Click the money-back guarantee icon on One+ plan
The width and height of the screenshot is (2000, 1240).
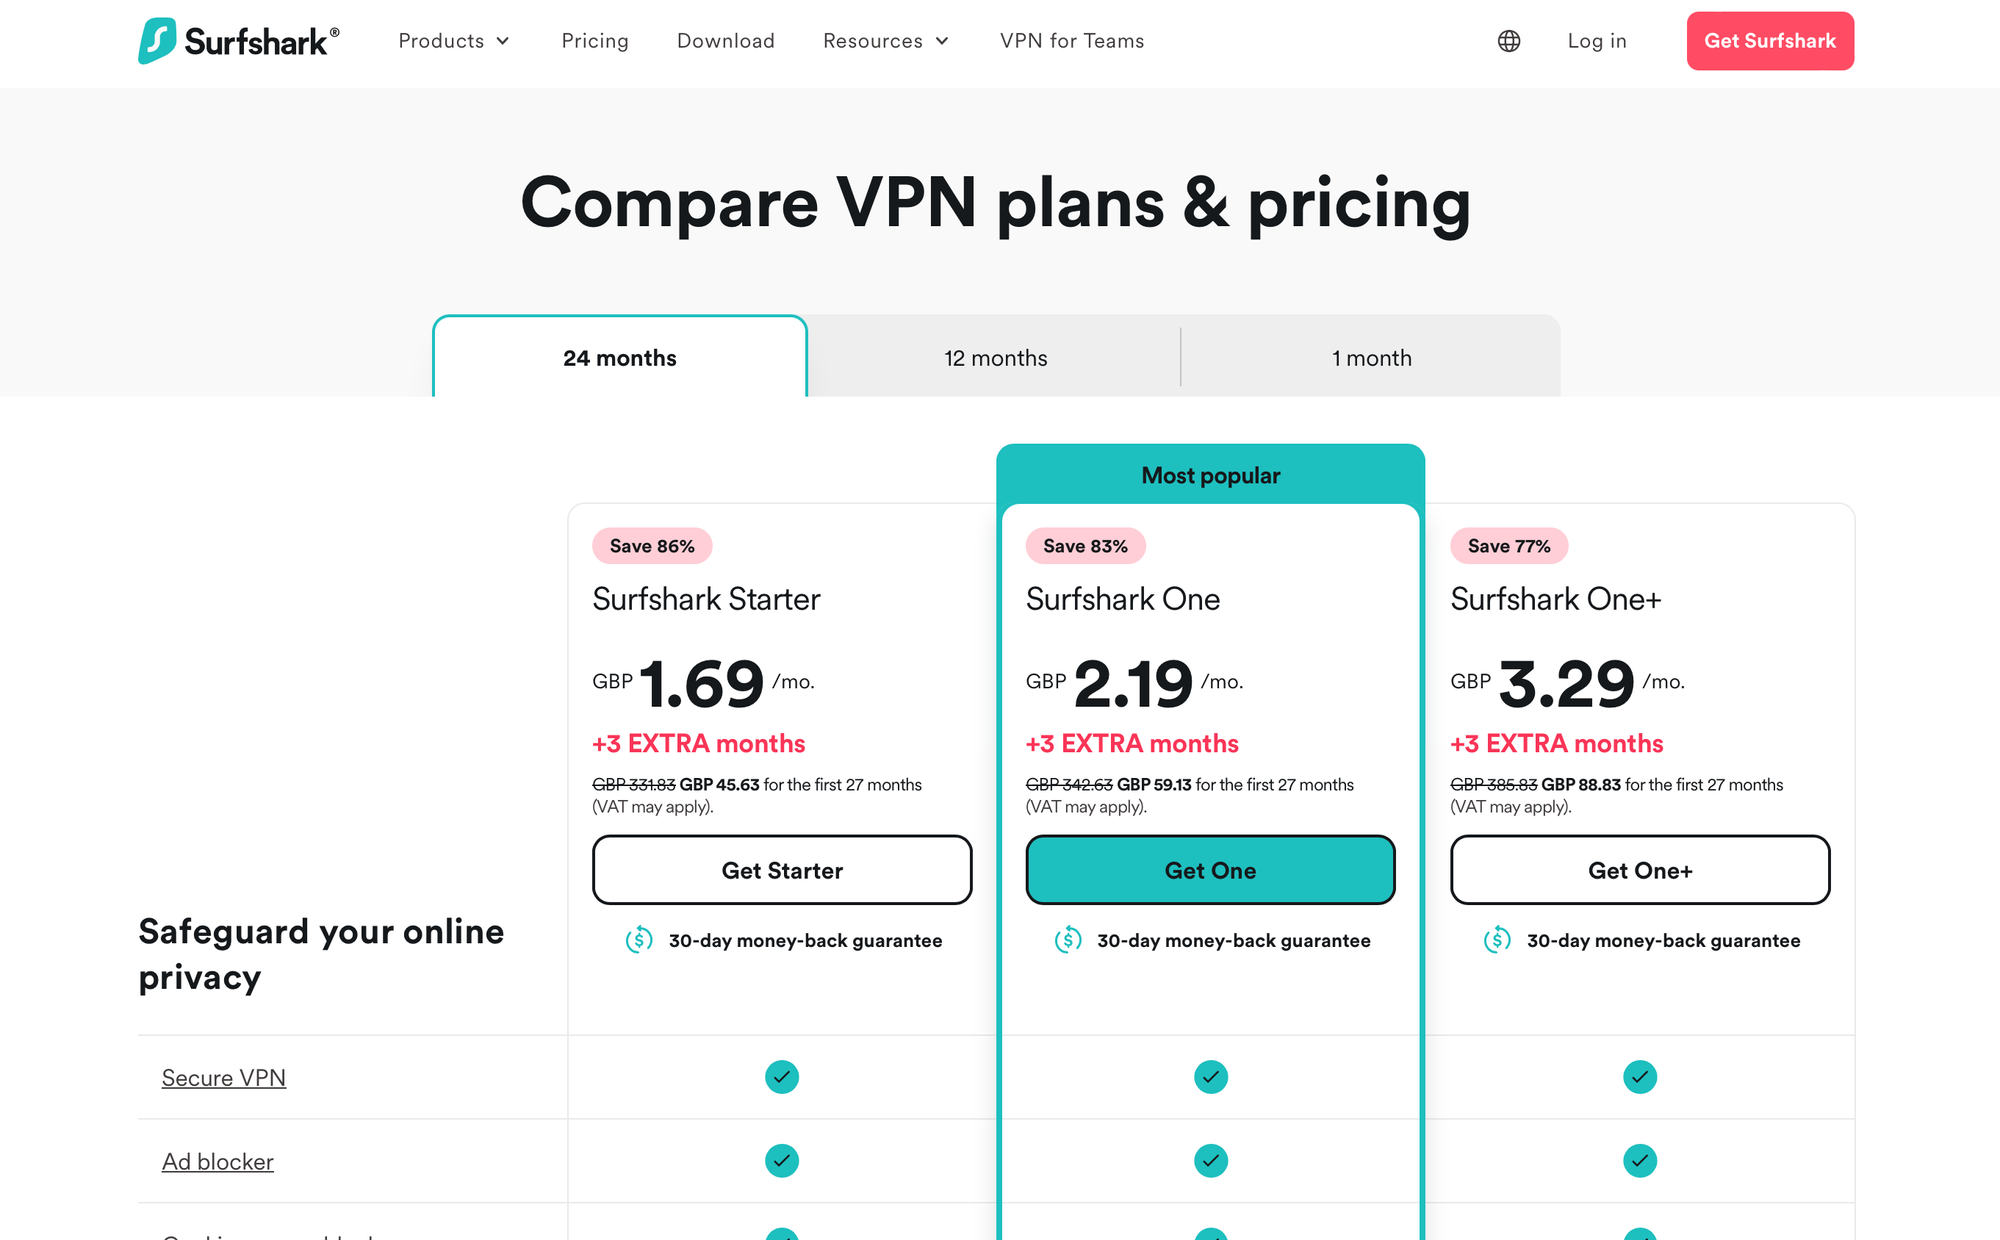(1497, 940)
